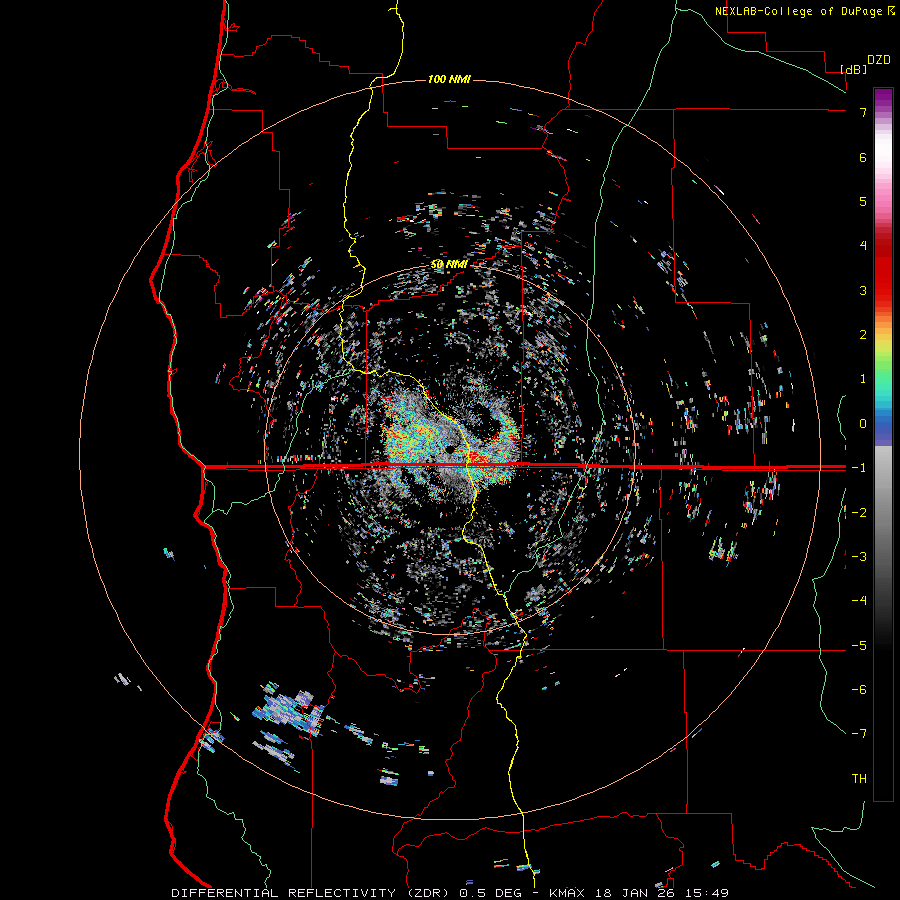
Task: Click the -4 value on color scale
Action: 859,601
